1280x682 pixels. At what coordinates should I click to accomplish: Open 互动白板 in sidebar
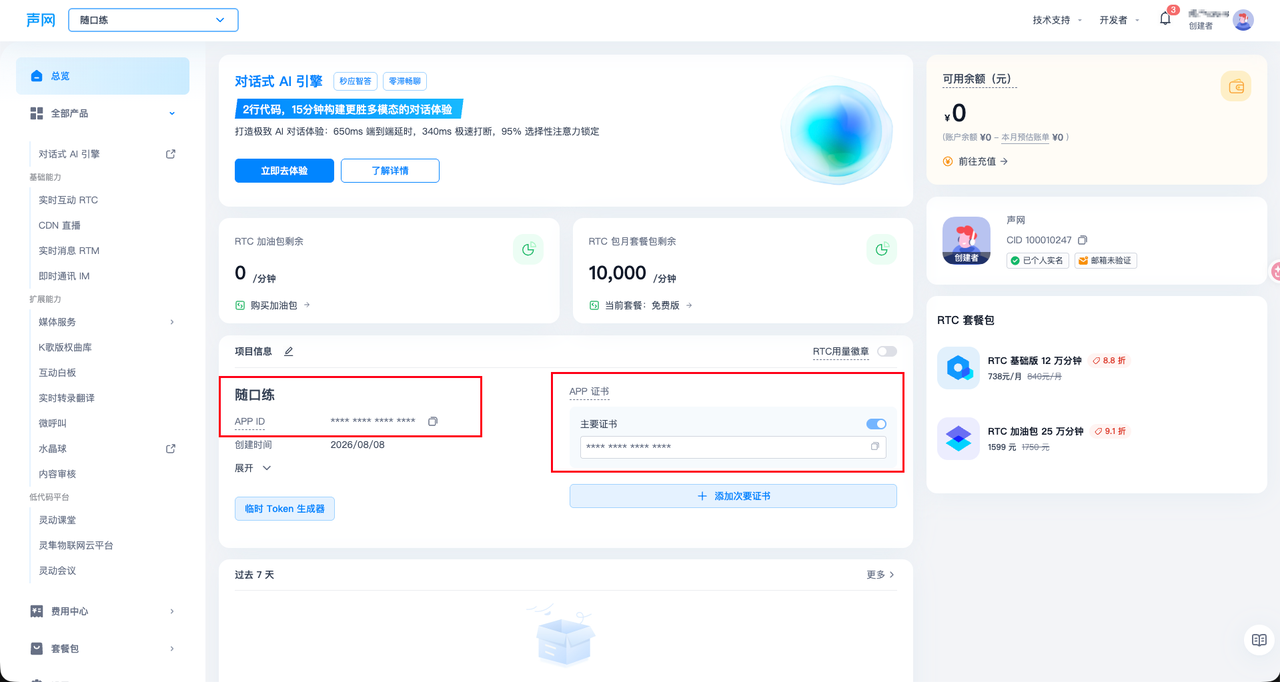pos(57,373)
